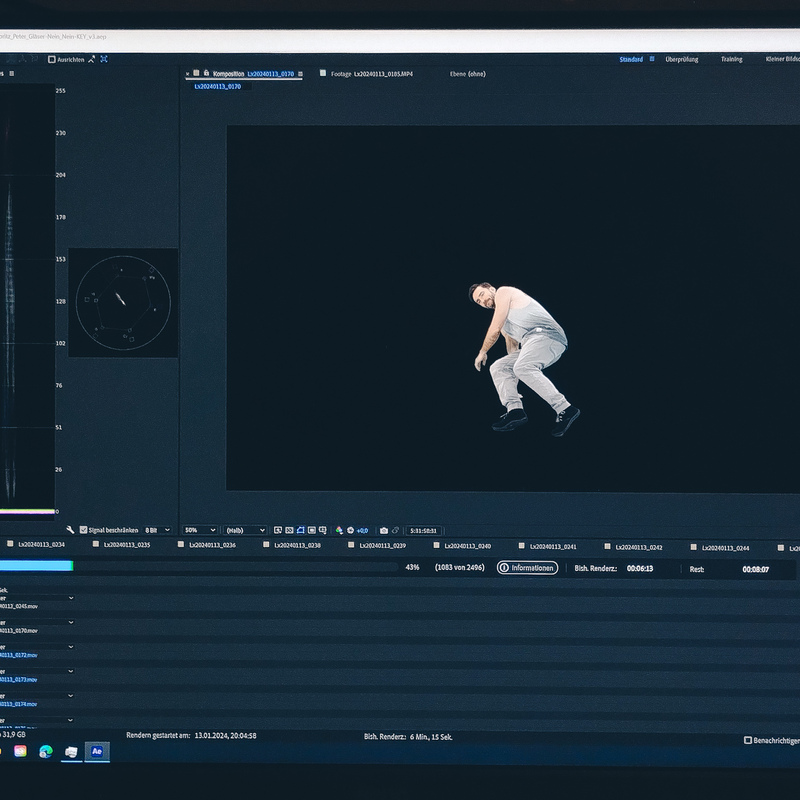Screen dimensions: 800x800
Task: Open the Lx20240113_0244 timeline tab
Action: click(x=726, y=548)
